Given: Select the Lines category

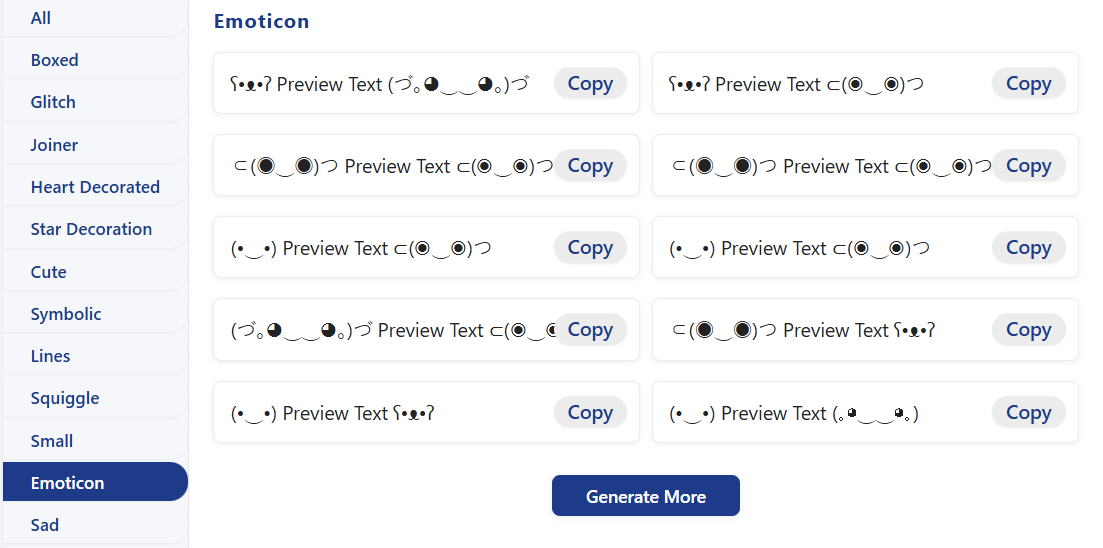Looking at the screenshot, I should tap(95, 356).
